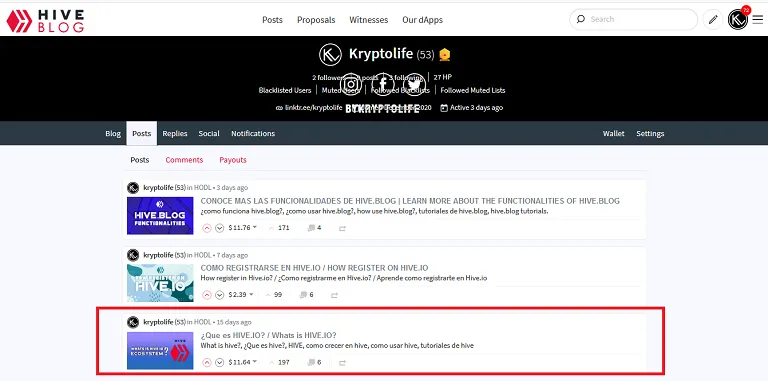Open the hamburger menu icon
Viewport: 768px width, 381px height.
click(x=758, y=20)
